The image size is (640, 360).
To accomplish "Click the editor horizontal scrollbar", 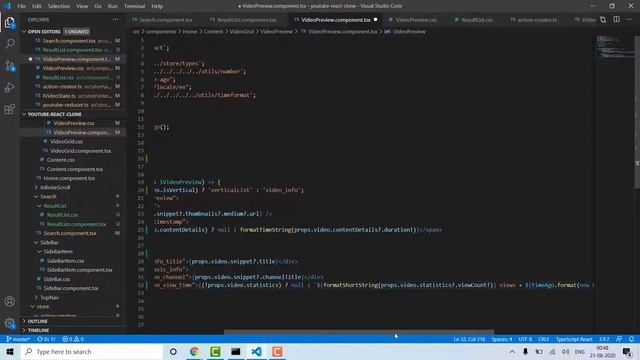I will pos(358,332).
